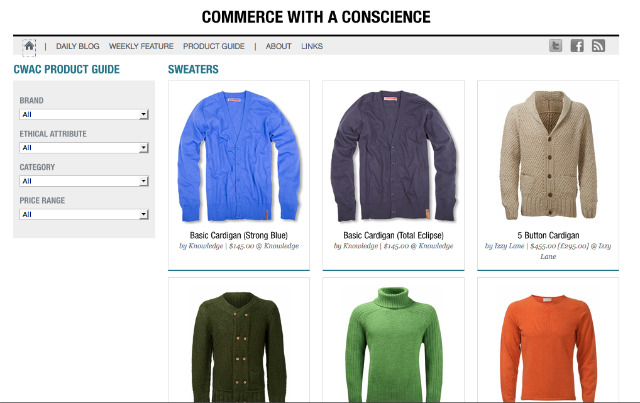Open the Price Range dropdown
This screenshot has height=403, width=640.
[x=84, y=214]
